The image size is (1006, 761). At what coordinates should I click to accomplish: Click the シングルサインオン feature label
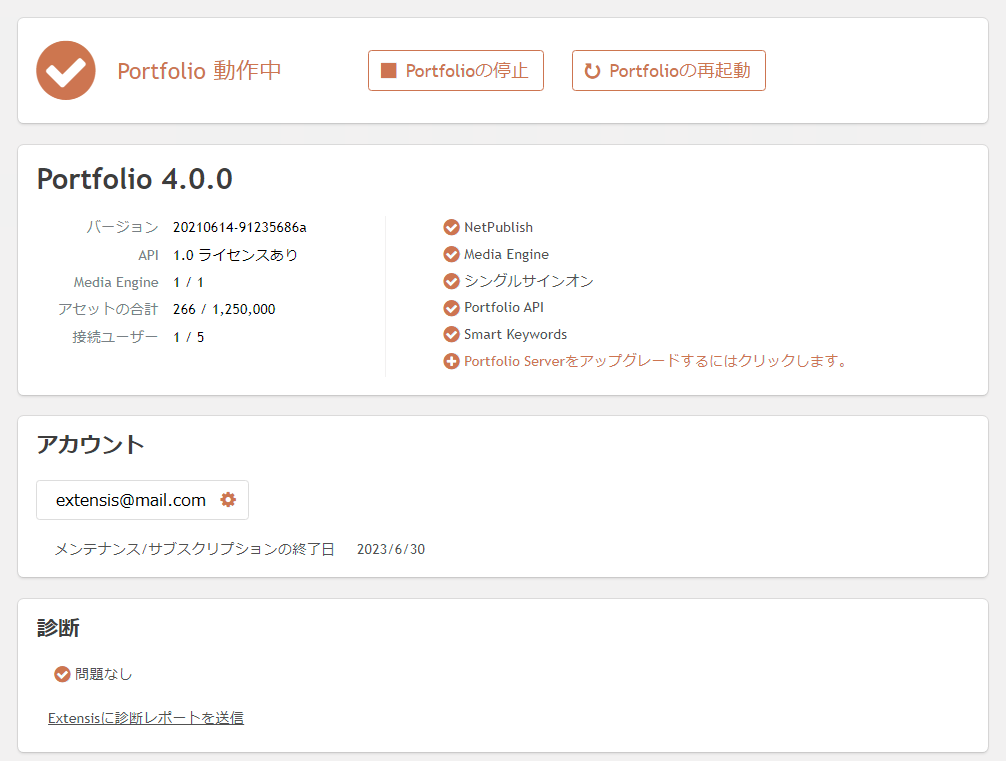pyautogui.click(x=529, y=281)
